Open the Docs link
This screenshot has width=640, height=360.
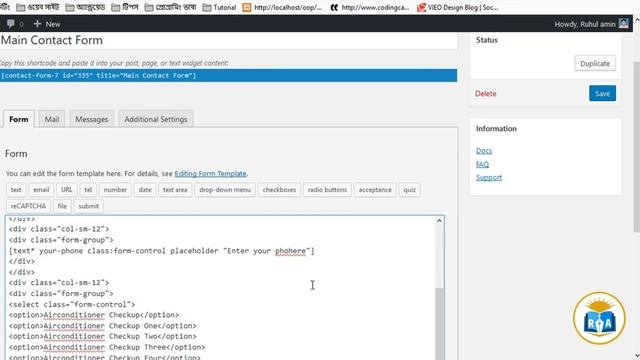484,151
